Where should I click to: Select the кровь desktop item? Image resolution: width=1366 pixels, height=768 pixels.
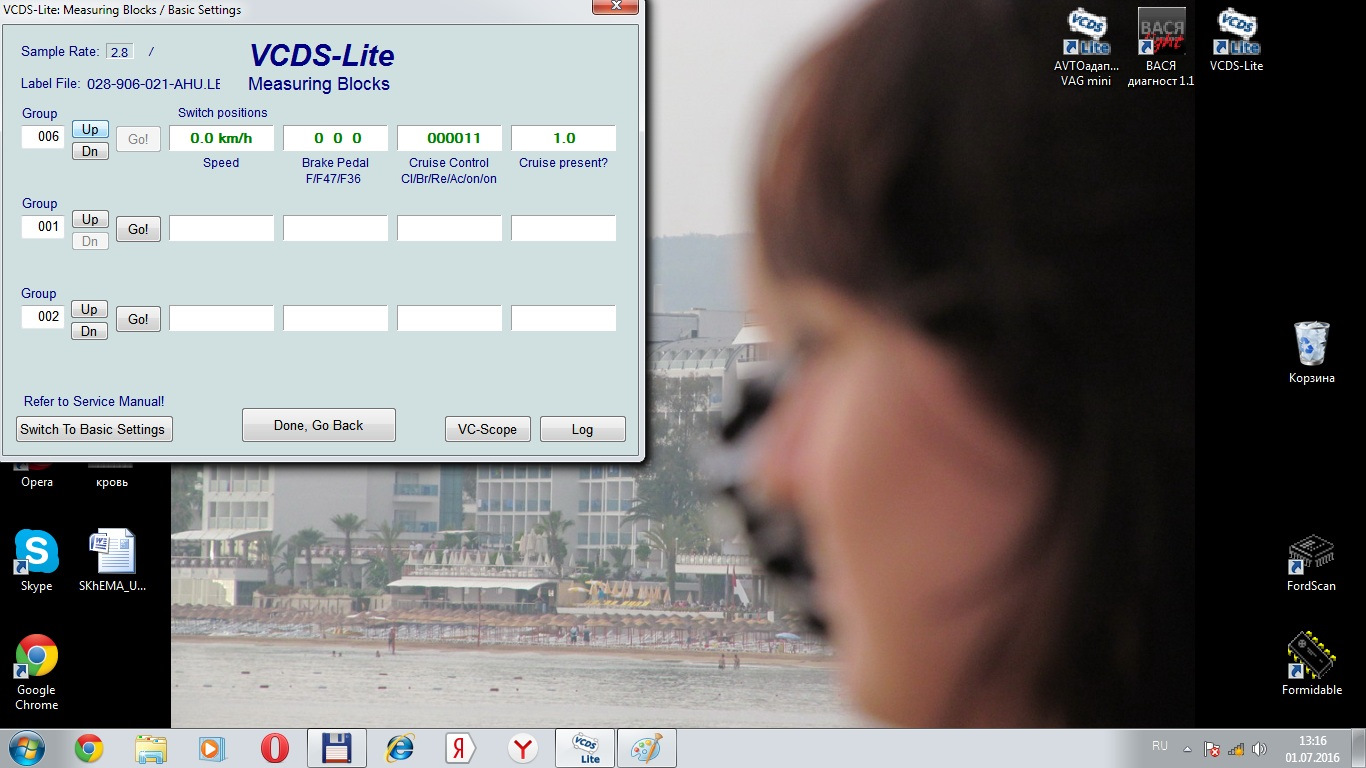112,481
